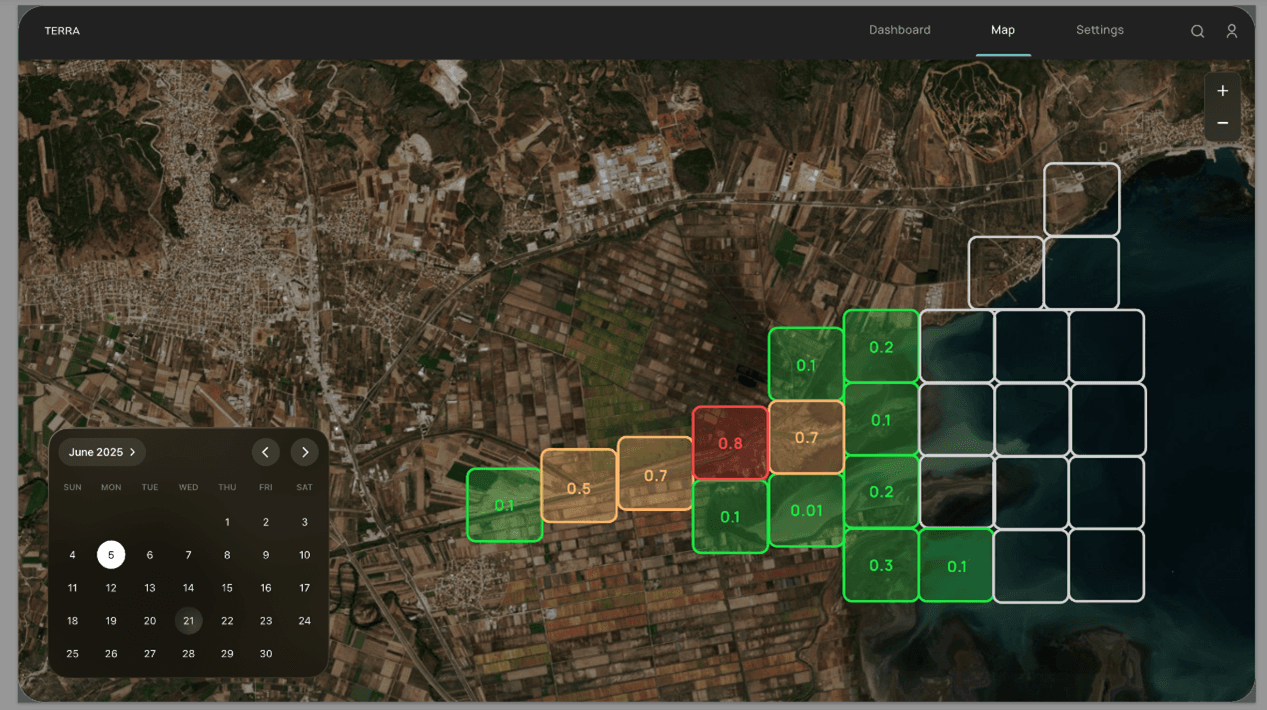Pick June 5 on the calendar

point(111,555)
